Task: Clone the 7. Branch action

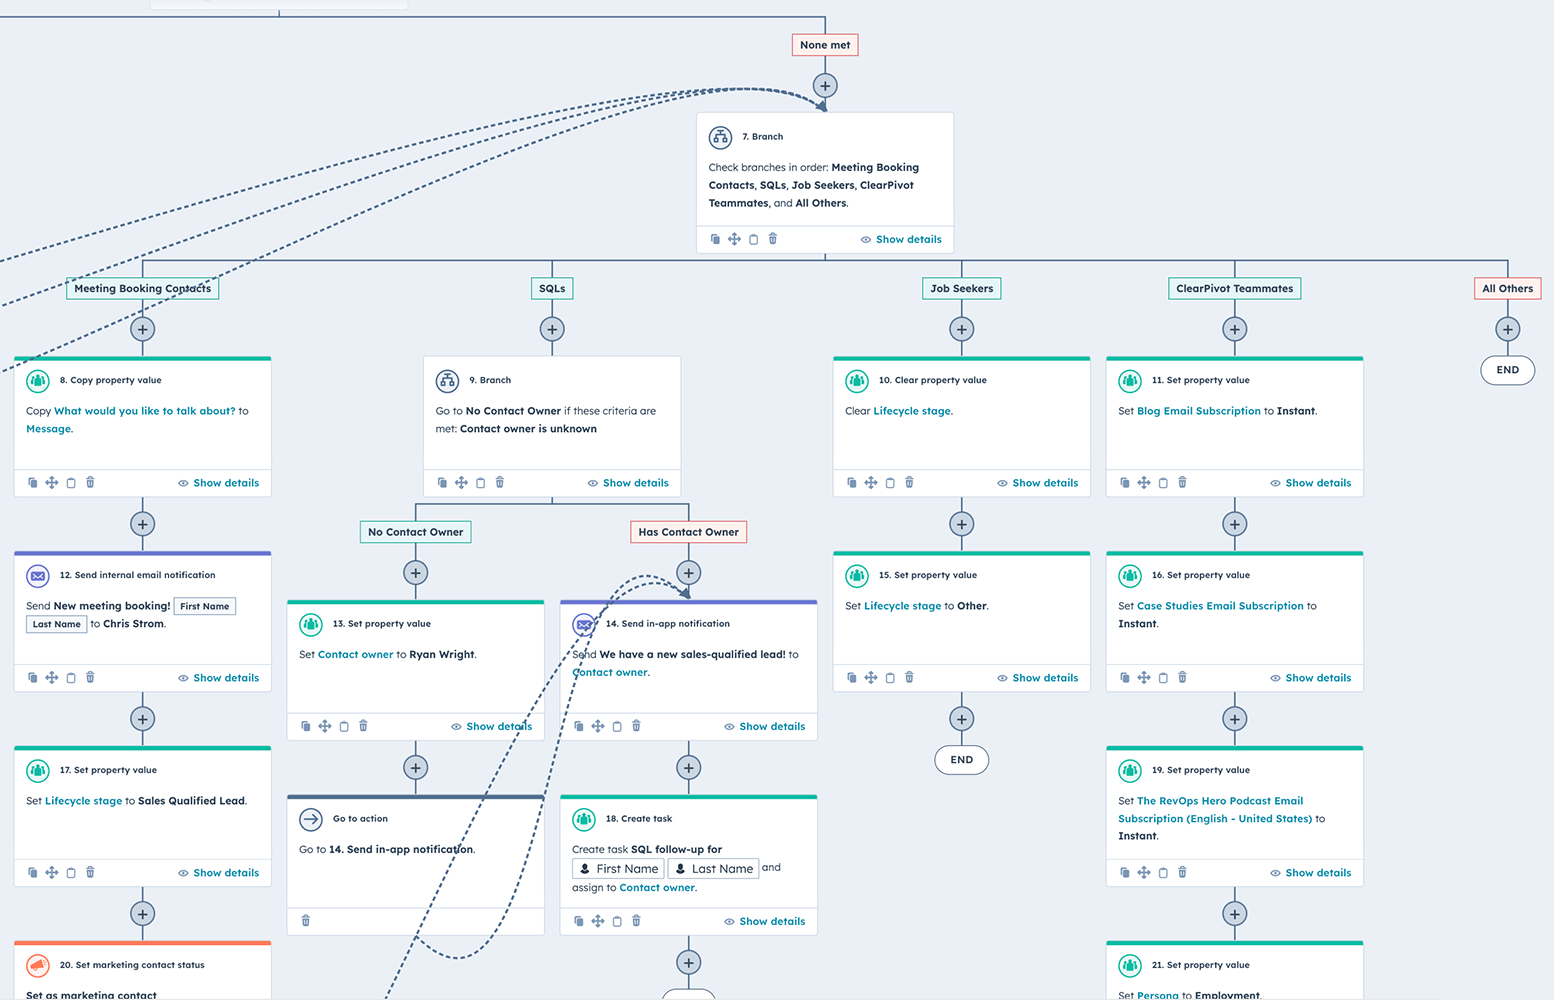Action: (x=715, y=239)
